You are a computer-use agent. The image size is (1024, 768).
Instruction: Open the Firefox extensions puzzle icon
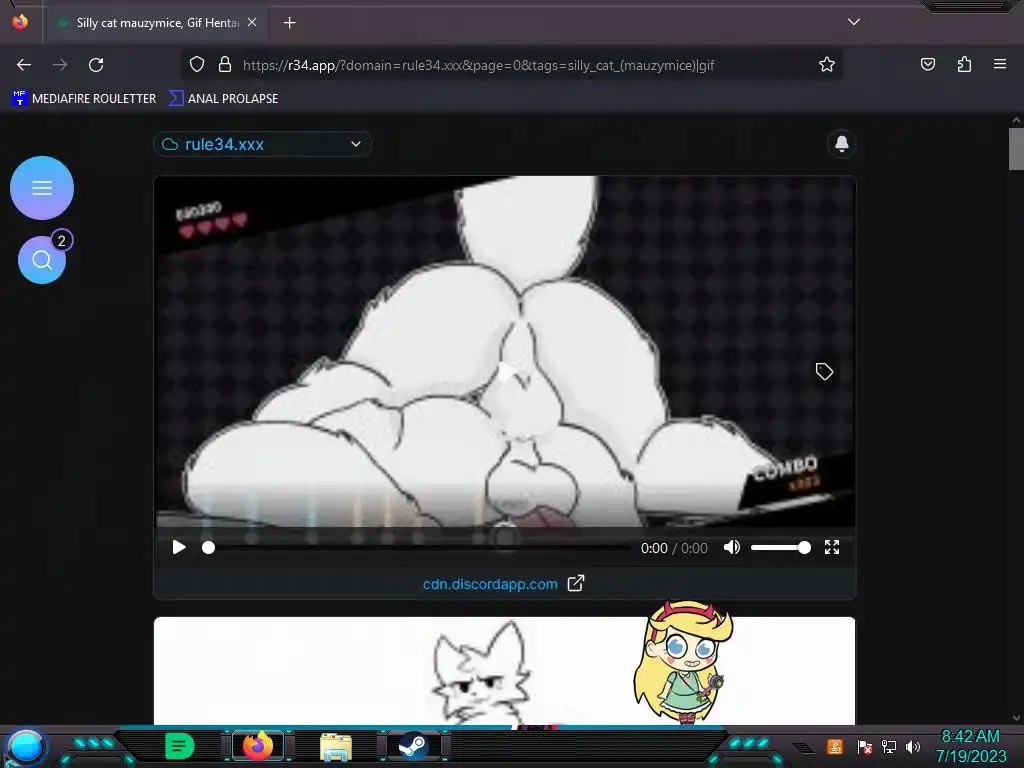[x=964, y=64]
